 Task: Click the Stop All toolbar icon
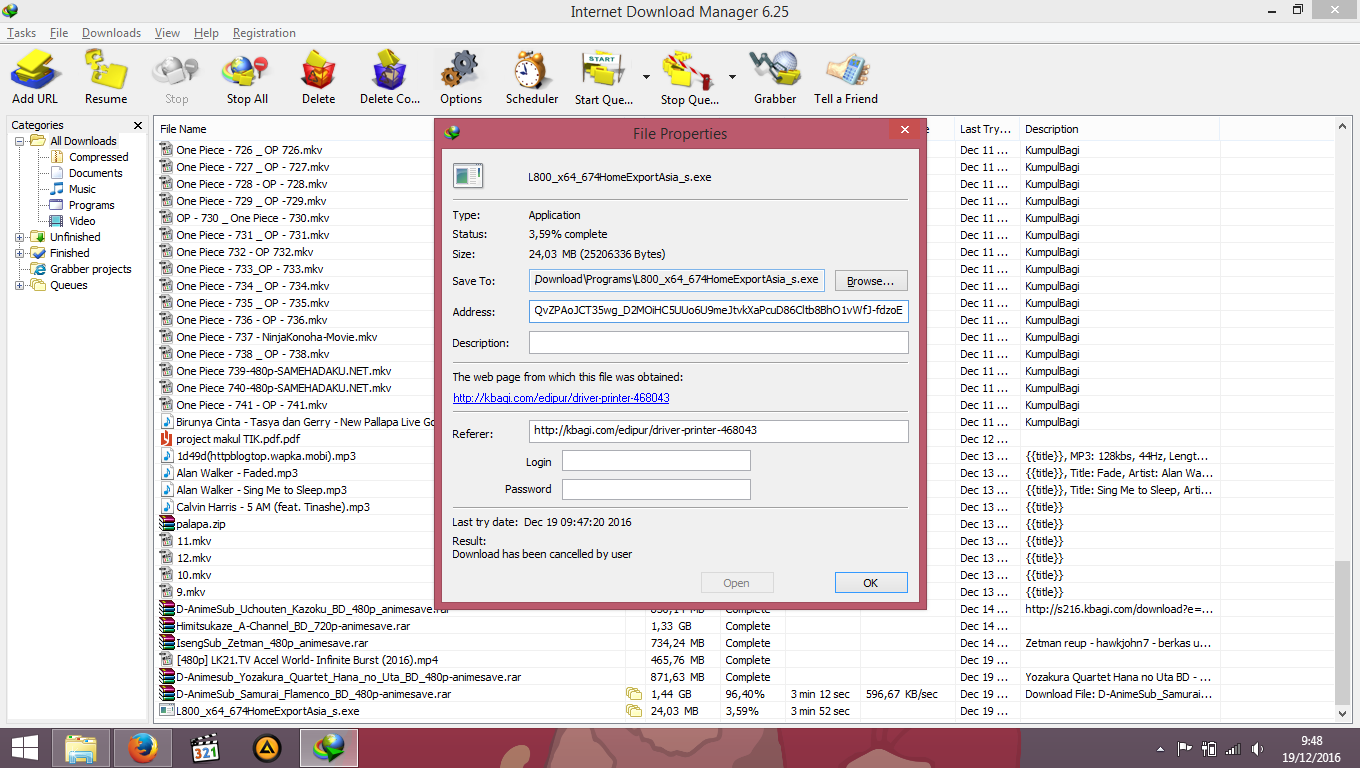246,70
